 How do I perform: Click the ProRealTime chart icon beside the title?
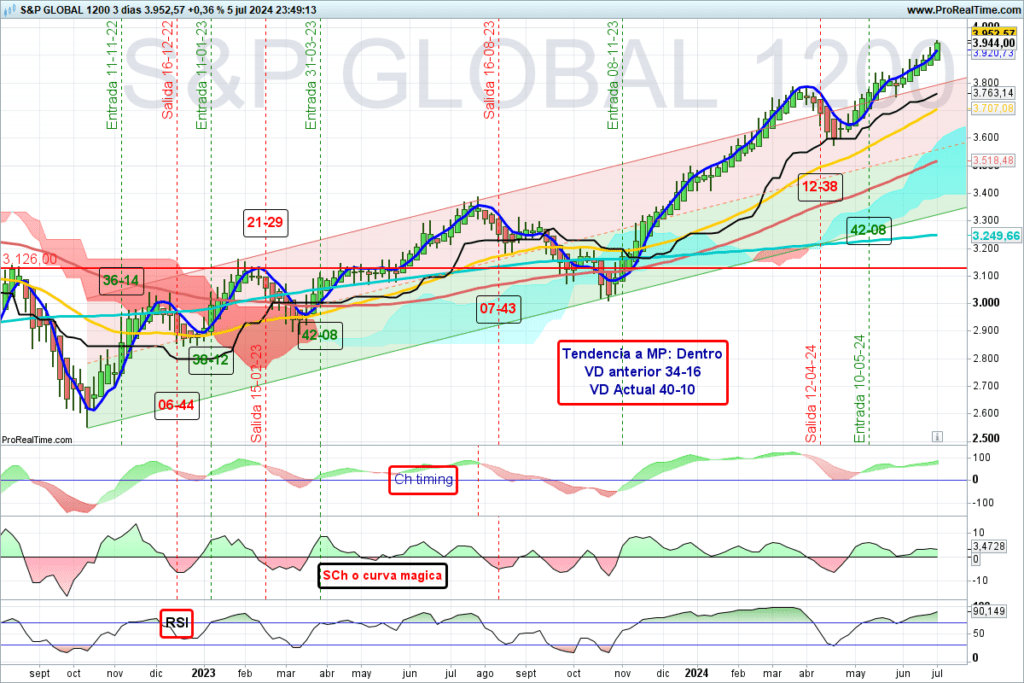(10, 10)
